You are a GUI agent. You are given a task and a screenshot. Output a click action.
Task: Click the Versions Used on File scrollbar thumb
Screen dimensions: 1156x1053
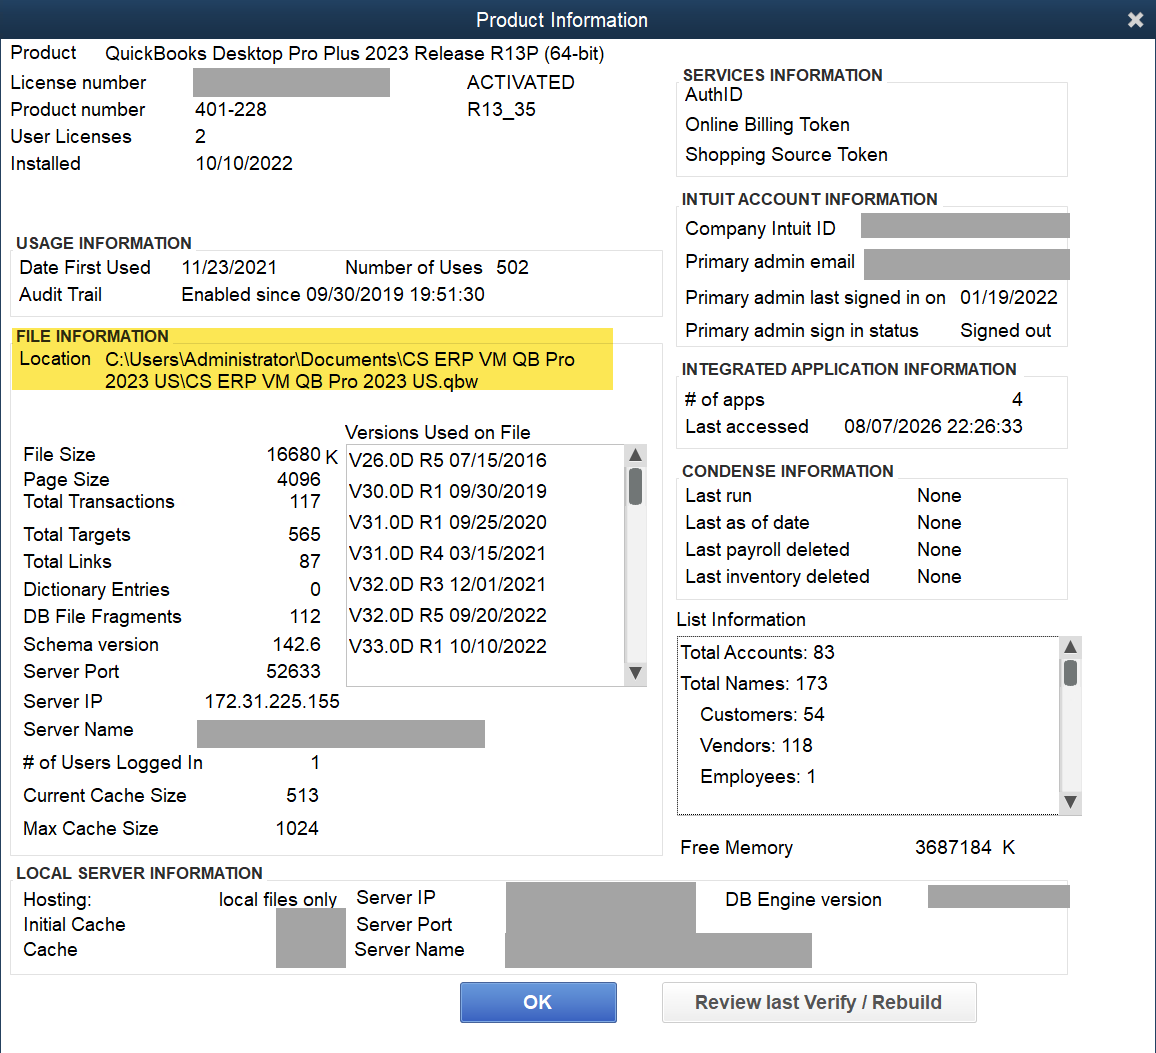click(x=636, y=487)
